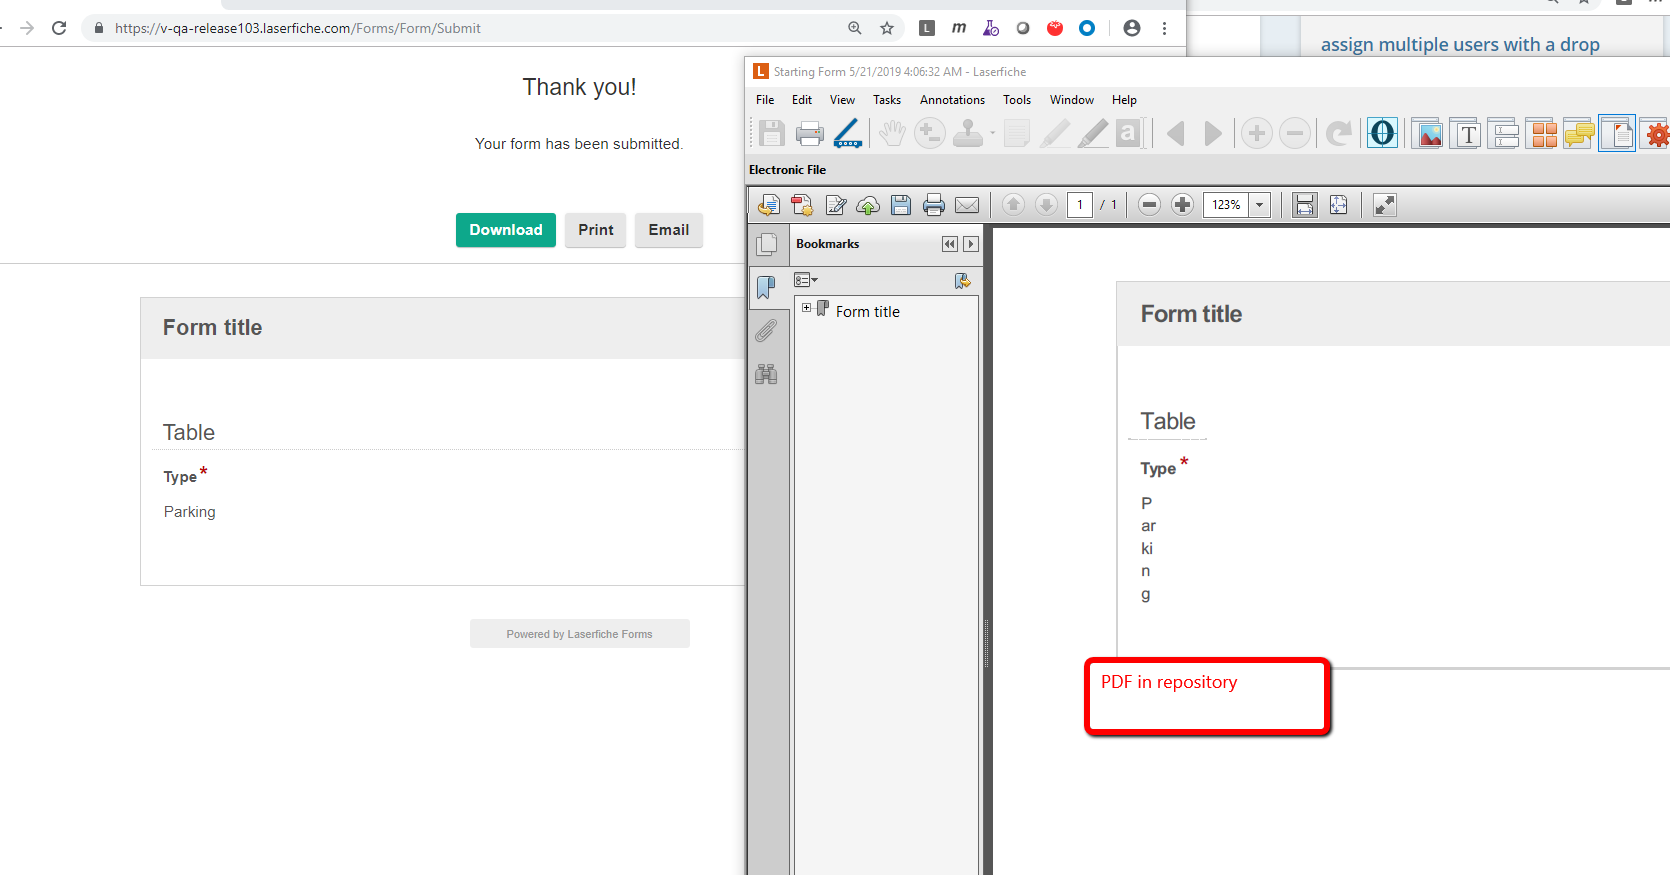Click the zoom-out minus button in PDF toolbar
The height and width of the screenshot is (875, 1670).
(1149, 205)
